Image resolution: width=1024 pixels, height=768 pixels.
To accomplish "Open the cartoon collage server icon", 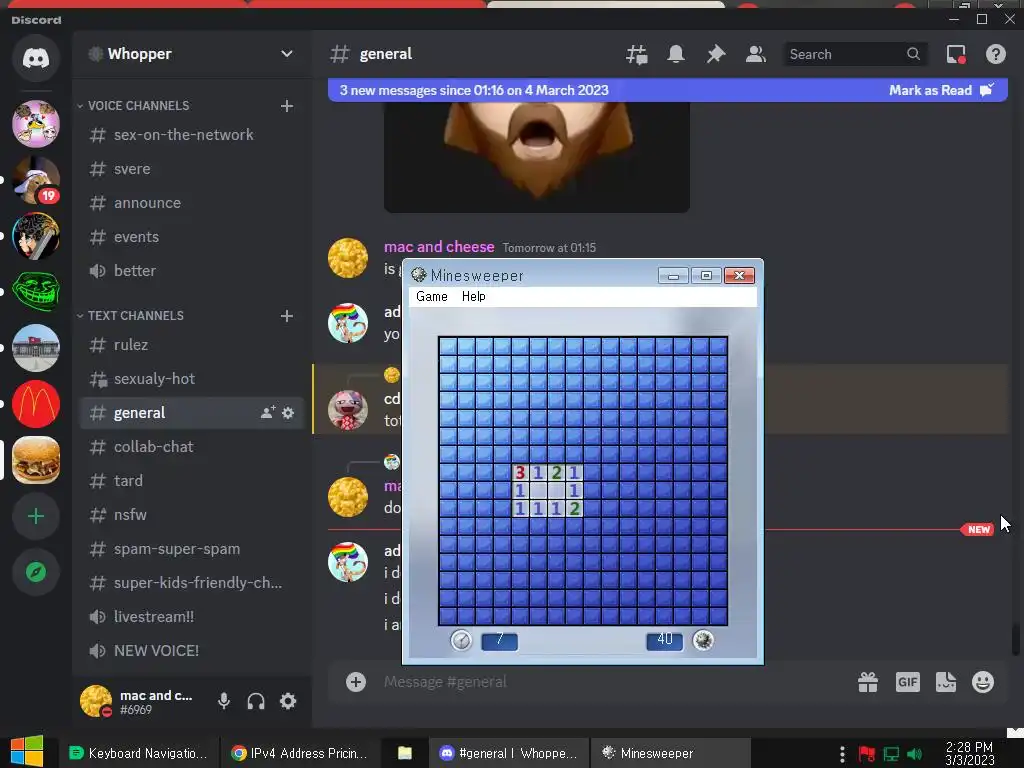I will click(36, 124).
